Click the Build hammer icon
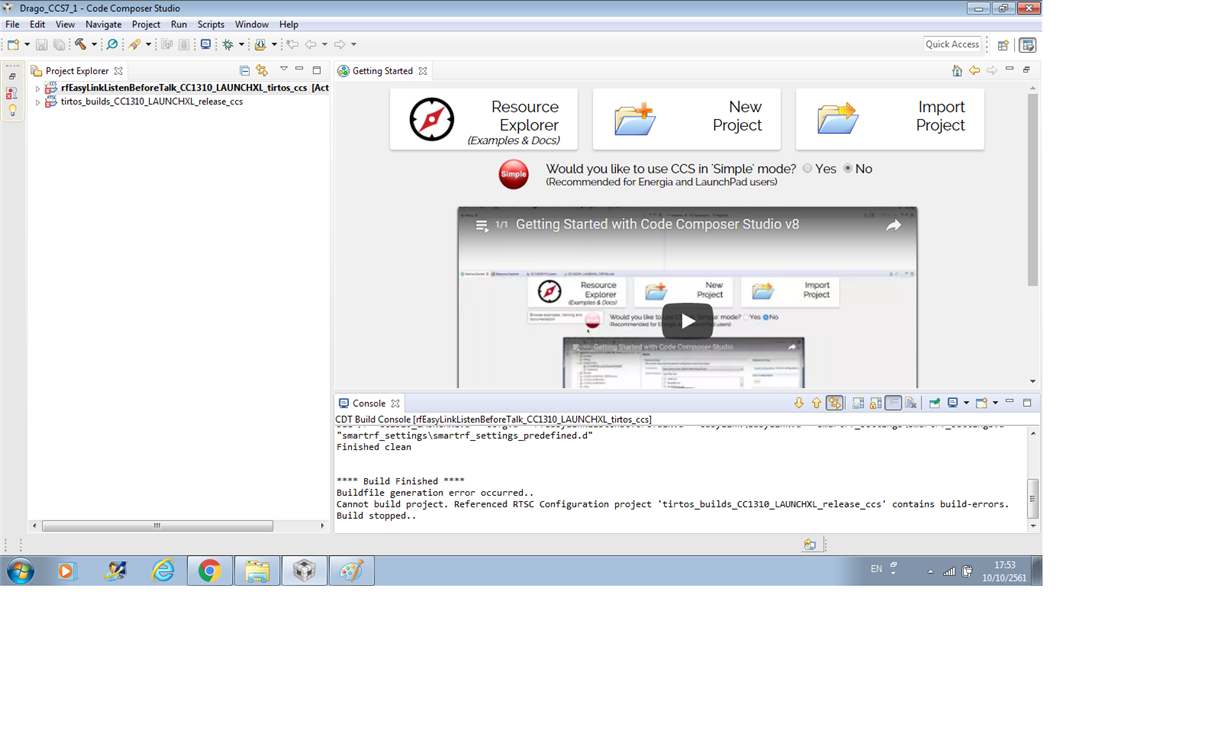The width and height of the screenshot is (1230, 729). (81, 44)
